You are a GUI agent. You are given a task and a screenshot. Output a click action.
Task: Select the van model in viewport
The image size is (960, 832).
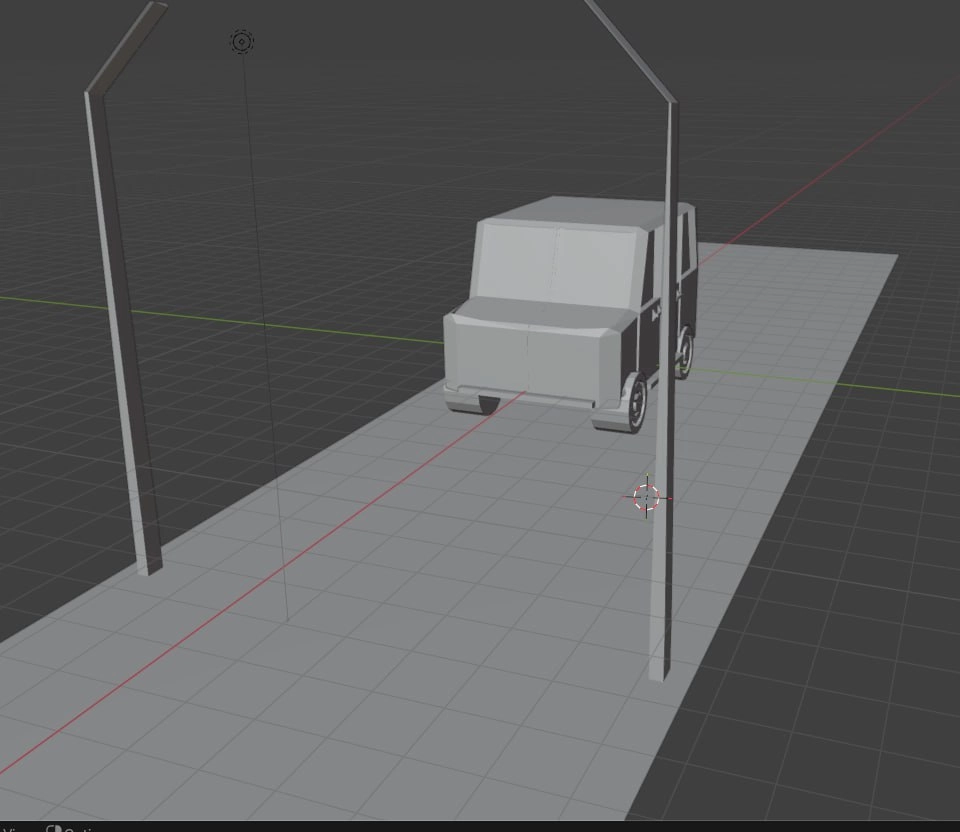click(569, 313)
